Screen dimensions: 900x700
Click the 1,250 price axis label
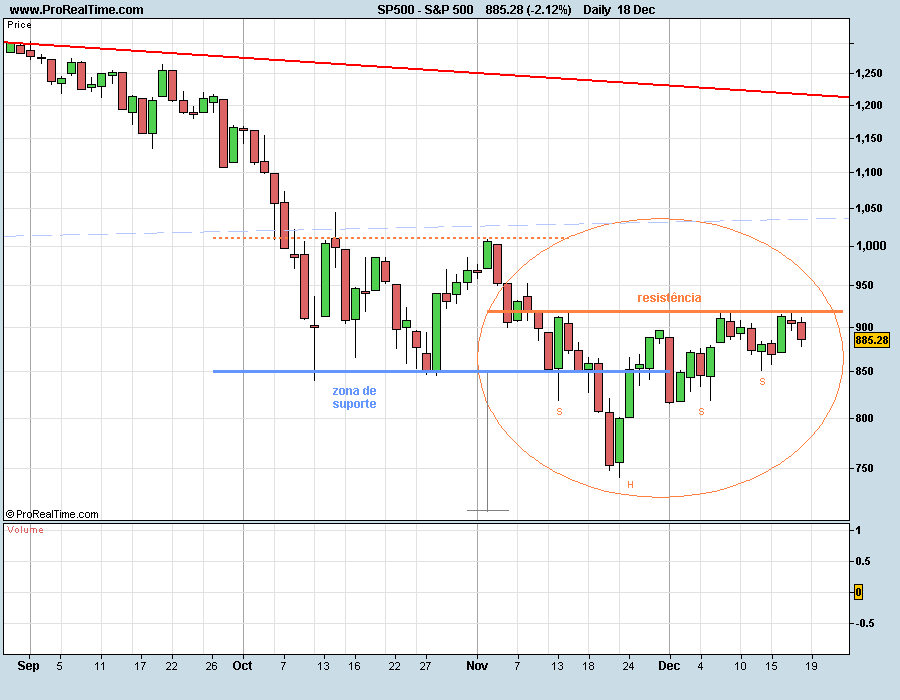(x=868, y=73)
